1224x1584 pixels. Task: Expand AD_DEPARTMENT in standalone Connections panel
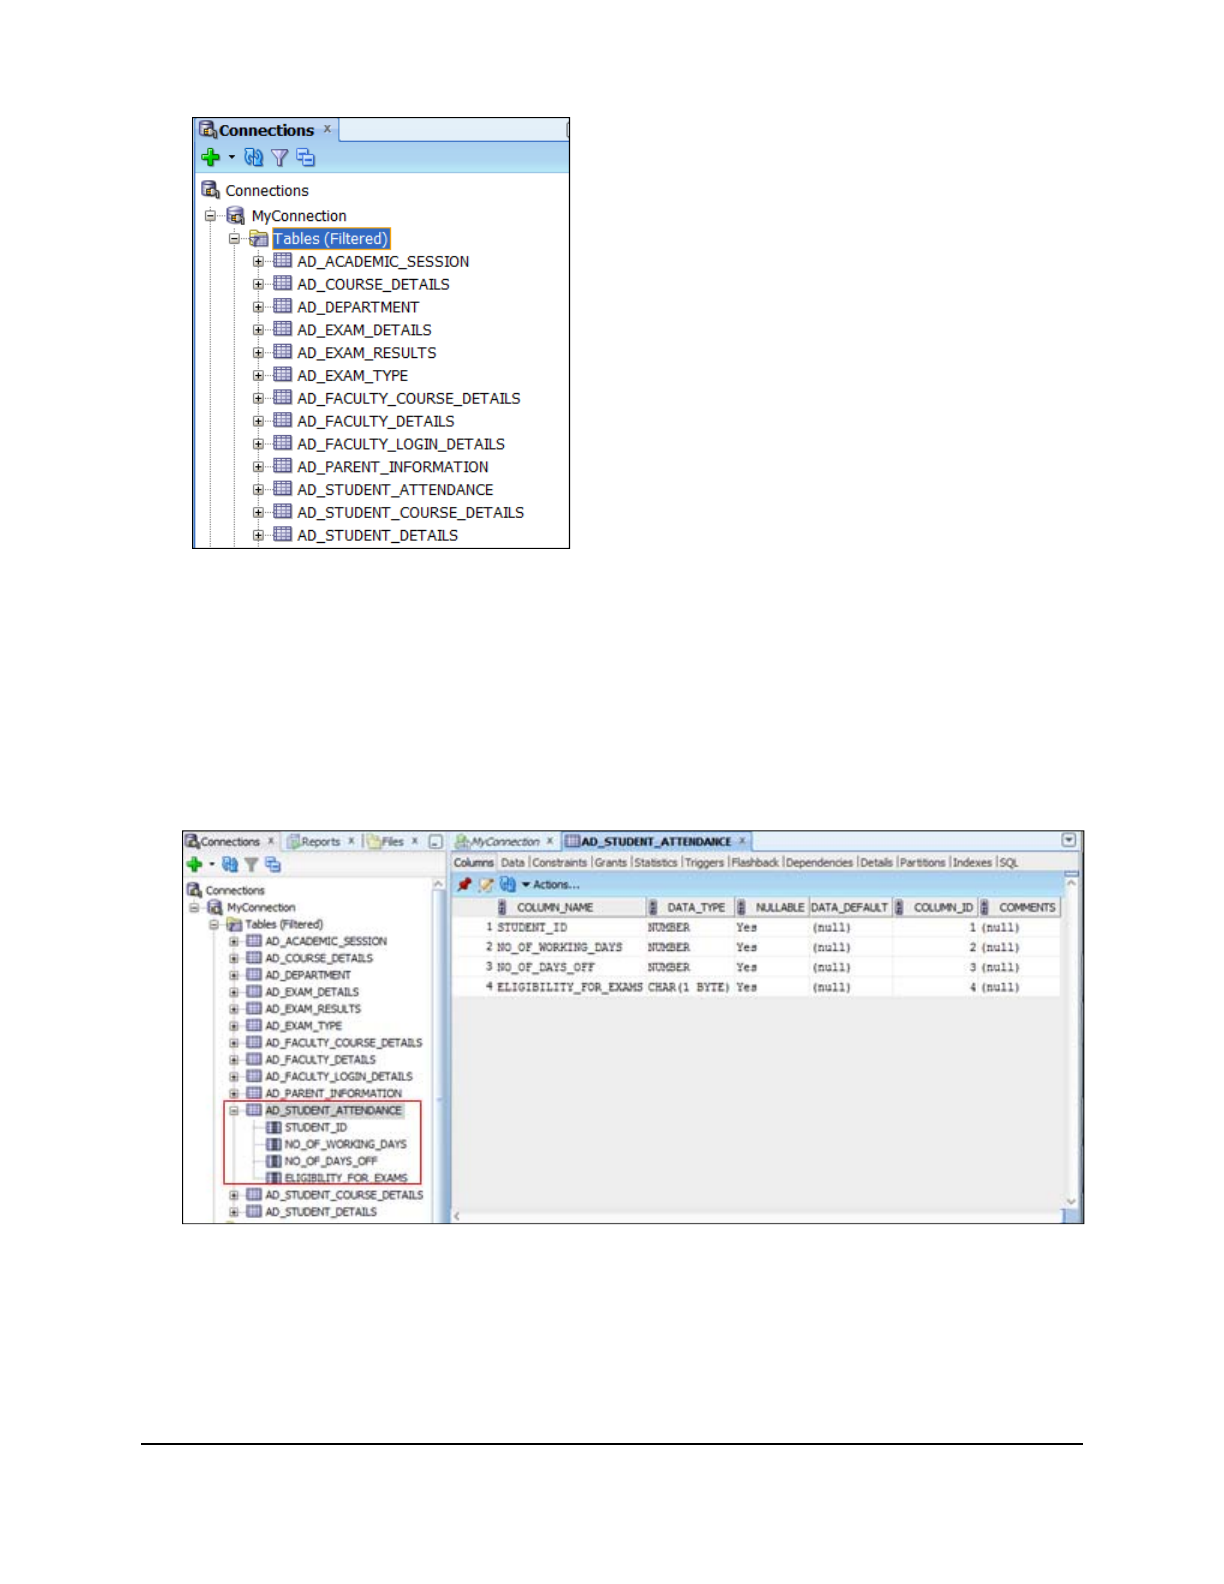pyautogui.click(x=258, y=308)
